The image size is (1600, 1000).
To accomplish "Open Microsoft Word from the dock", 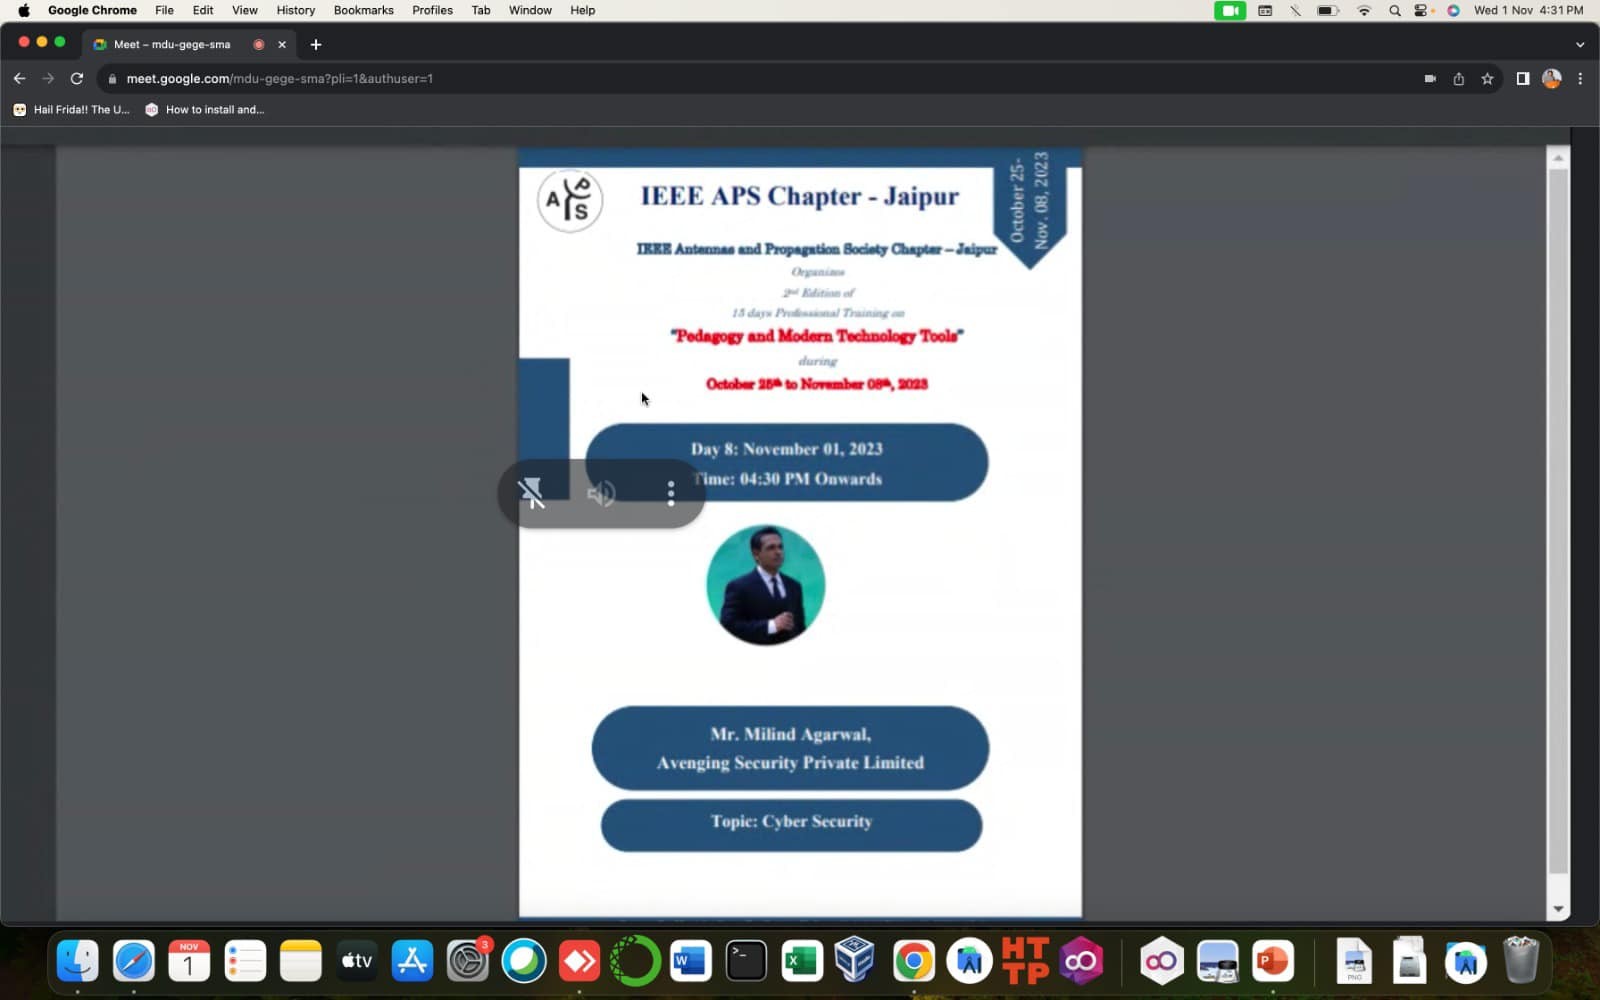I will 690,961.
